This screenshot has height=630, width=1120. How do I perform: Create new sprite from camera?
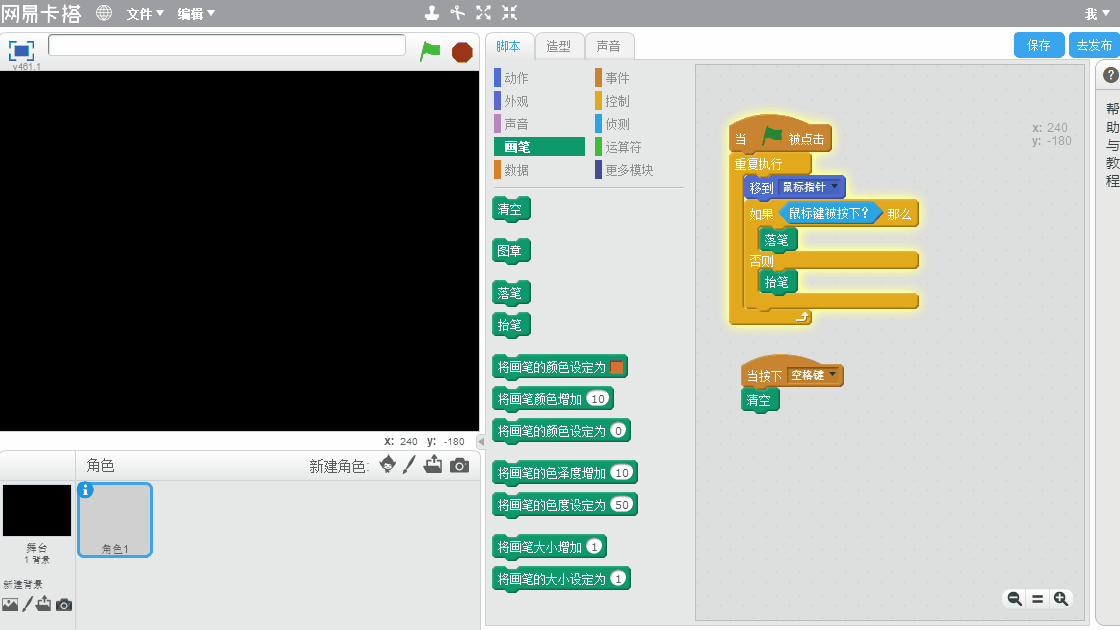(459, 466)
